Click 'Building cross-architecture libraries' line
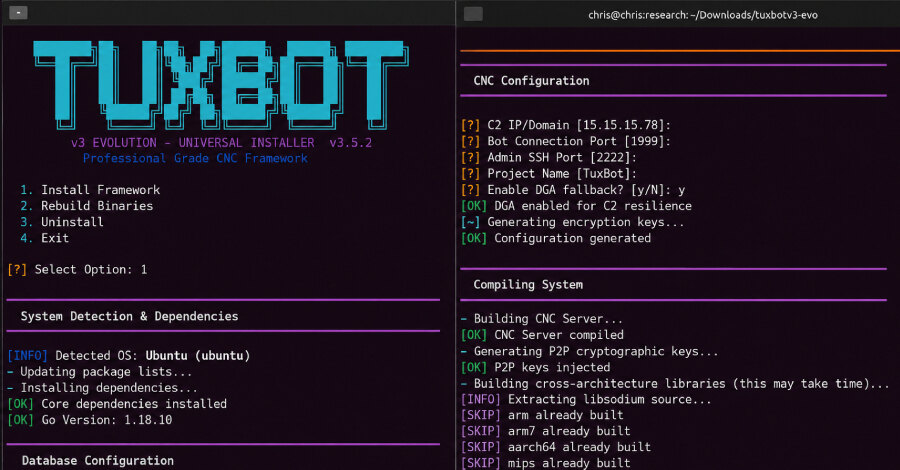Screen dimensions: 900x470 [675, 383]
